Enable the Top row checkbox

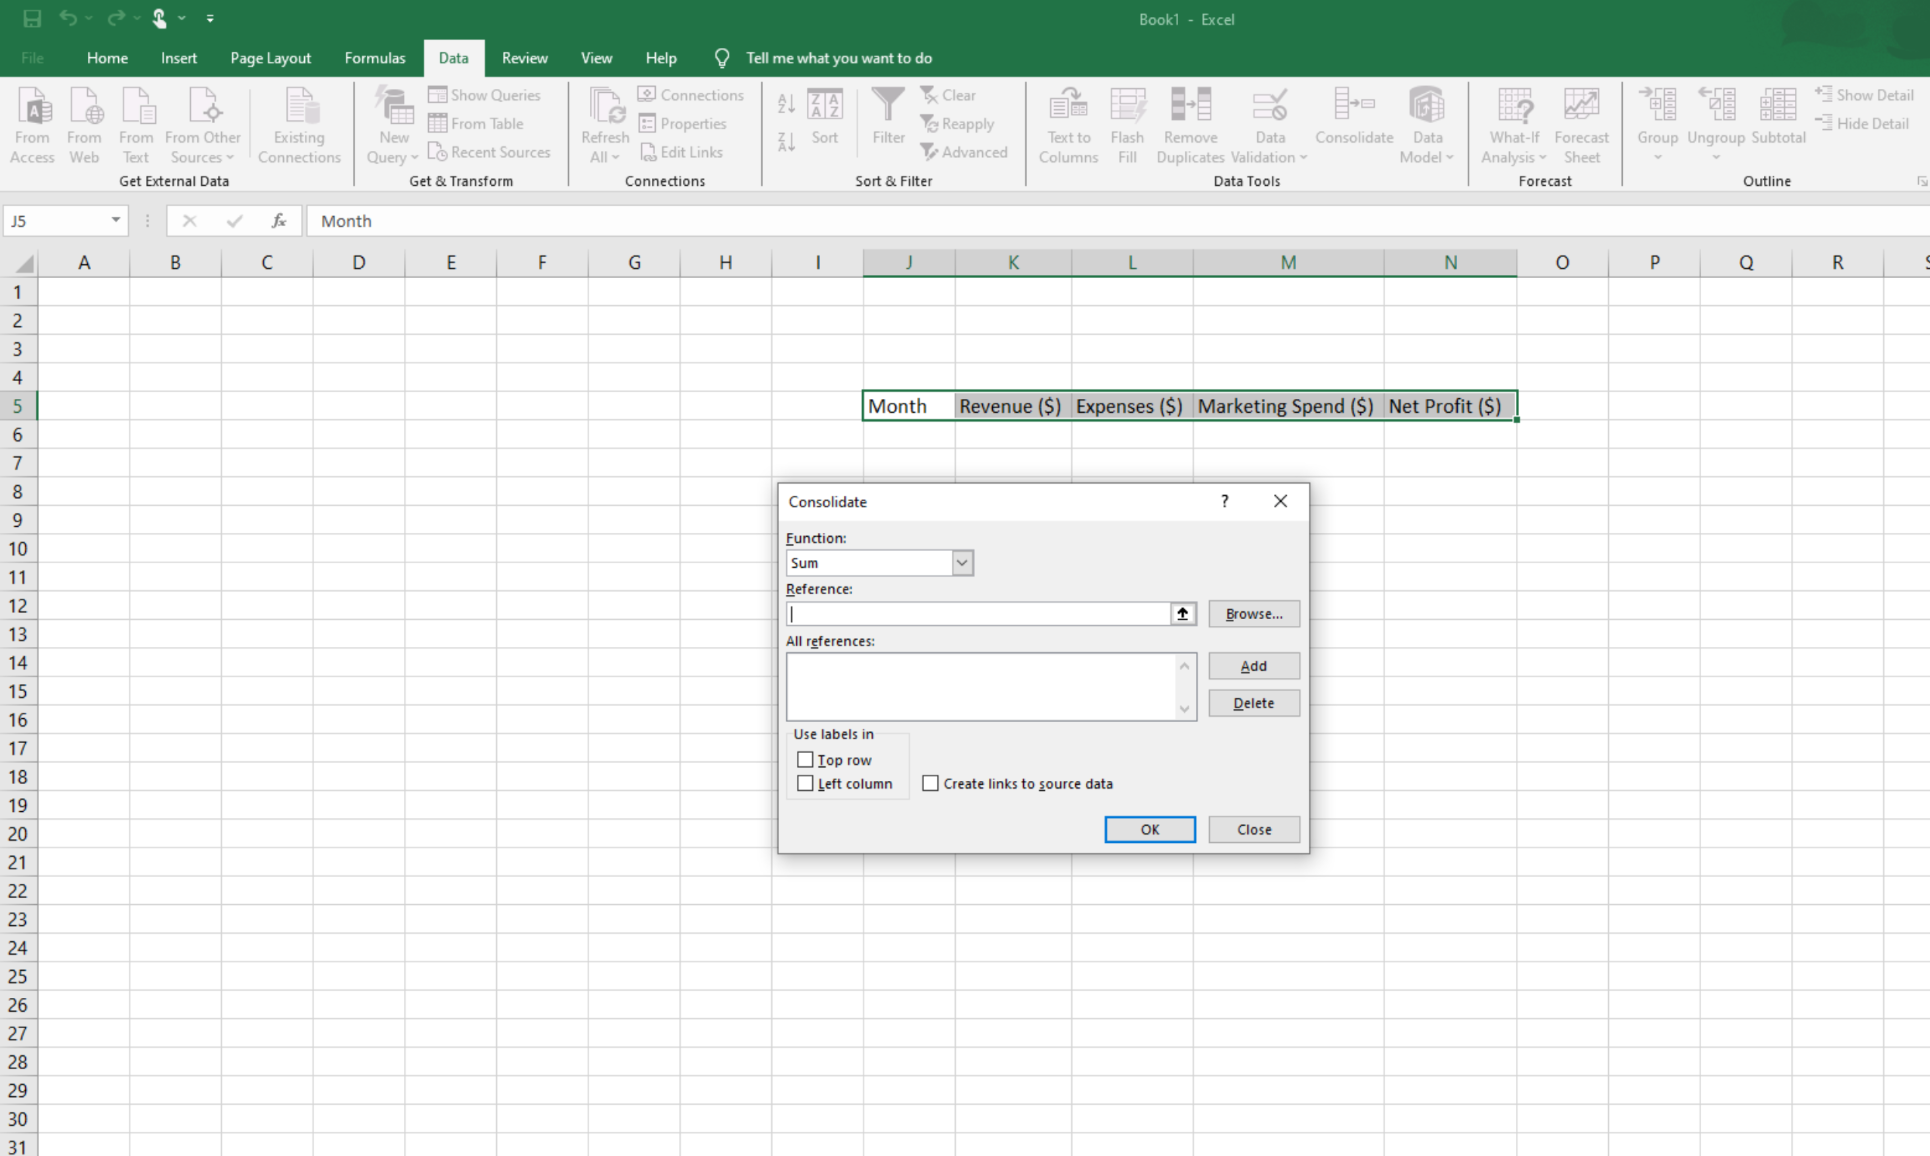coord(805,760)
